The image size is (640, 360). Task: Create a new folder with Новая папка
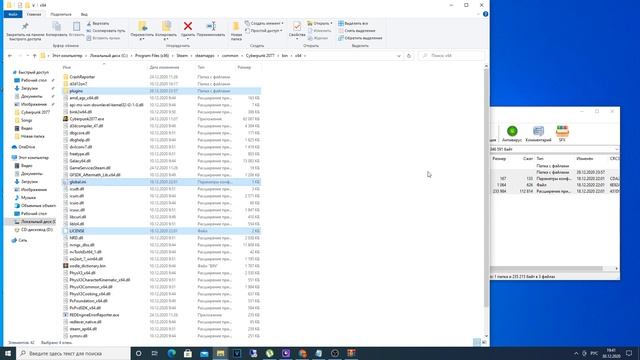tap(236, 31)
